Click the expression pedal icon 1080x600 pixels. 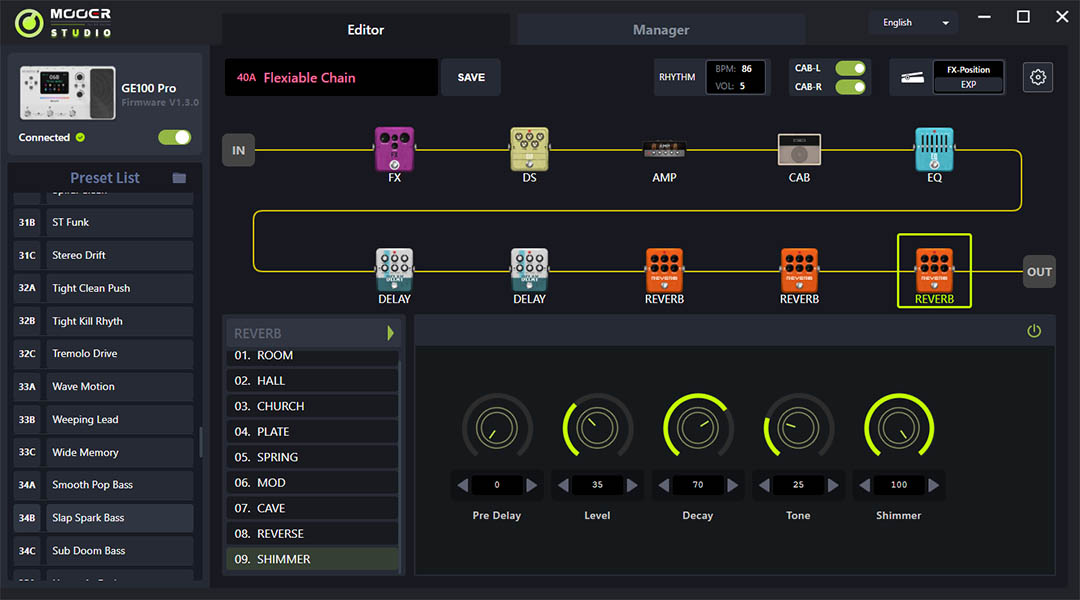[912, 77]
